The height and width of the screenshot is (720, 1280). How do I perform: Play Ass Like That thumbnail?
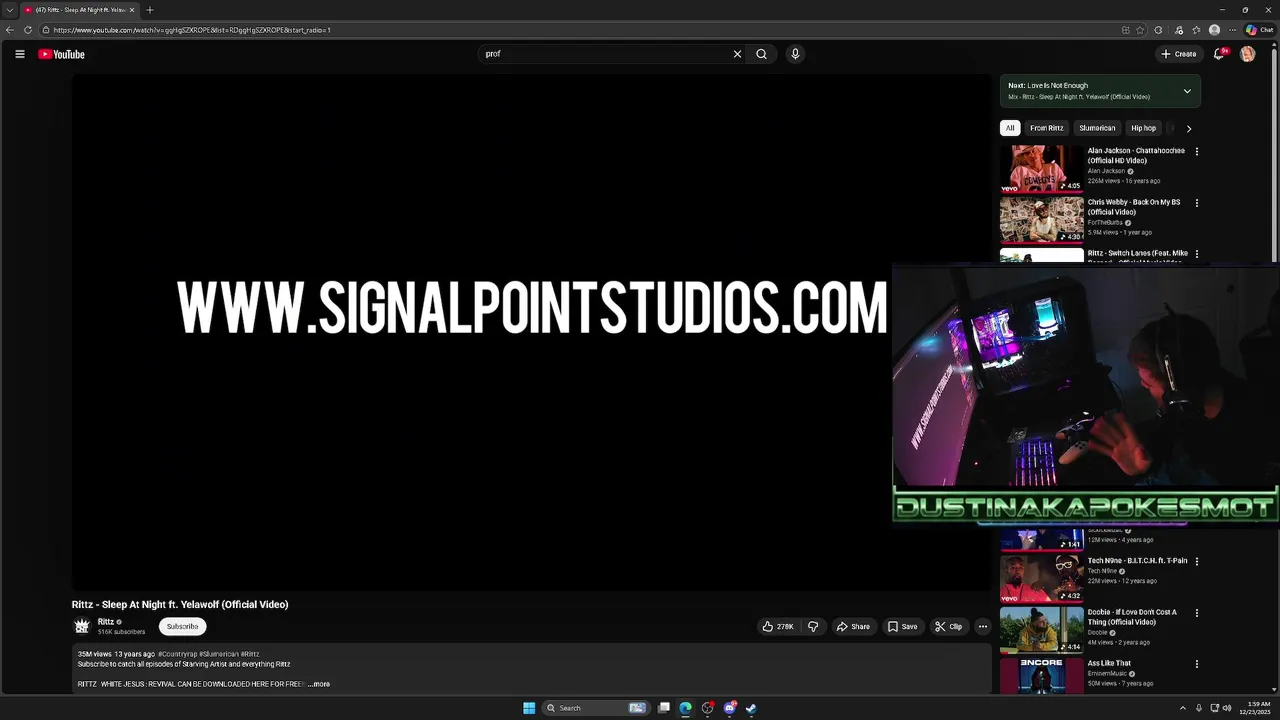(x=1041, y=675)
